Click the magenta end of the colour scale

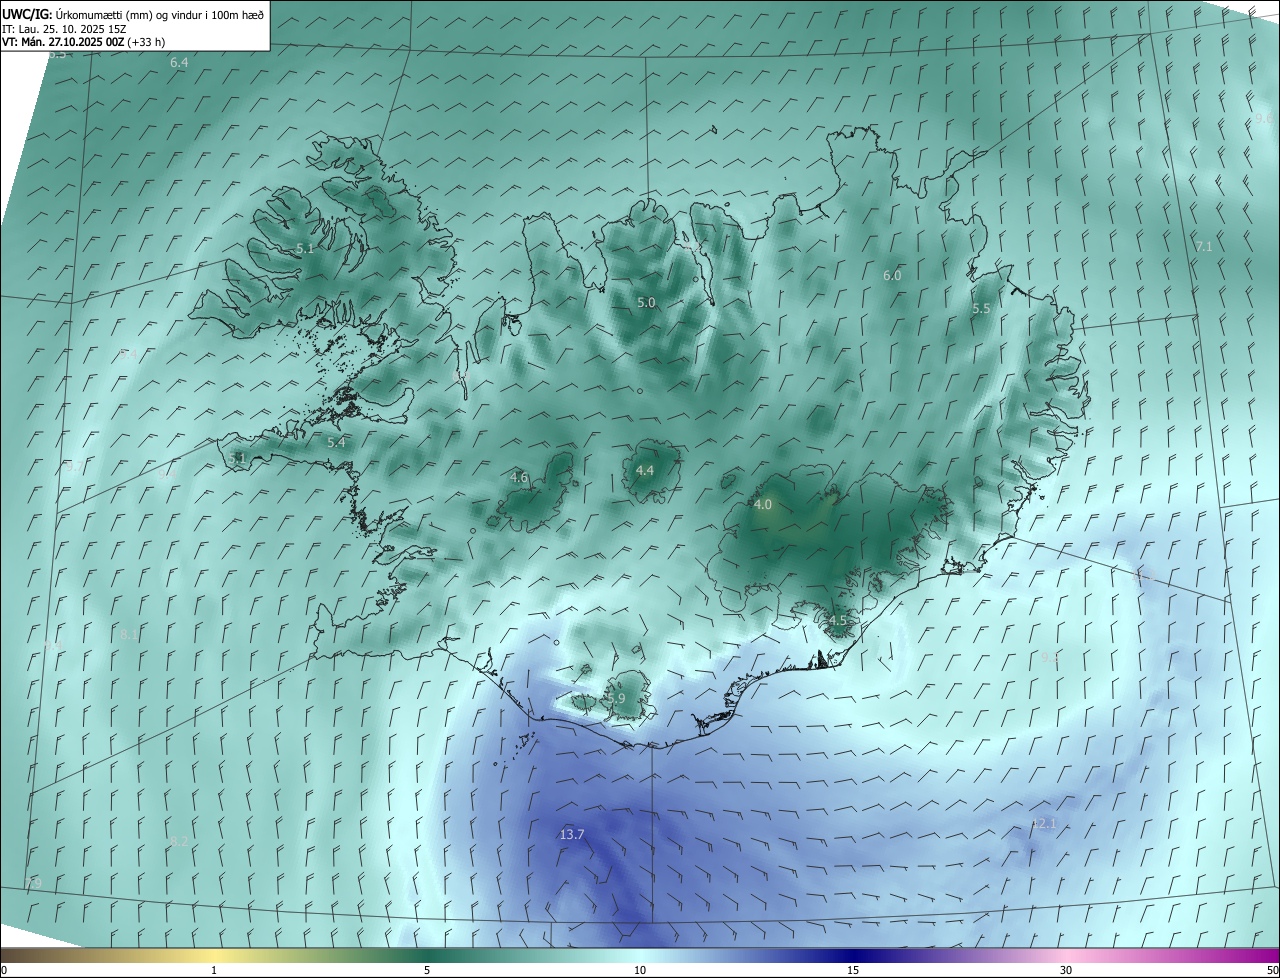point(1268,956)
